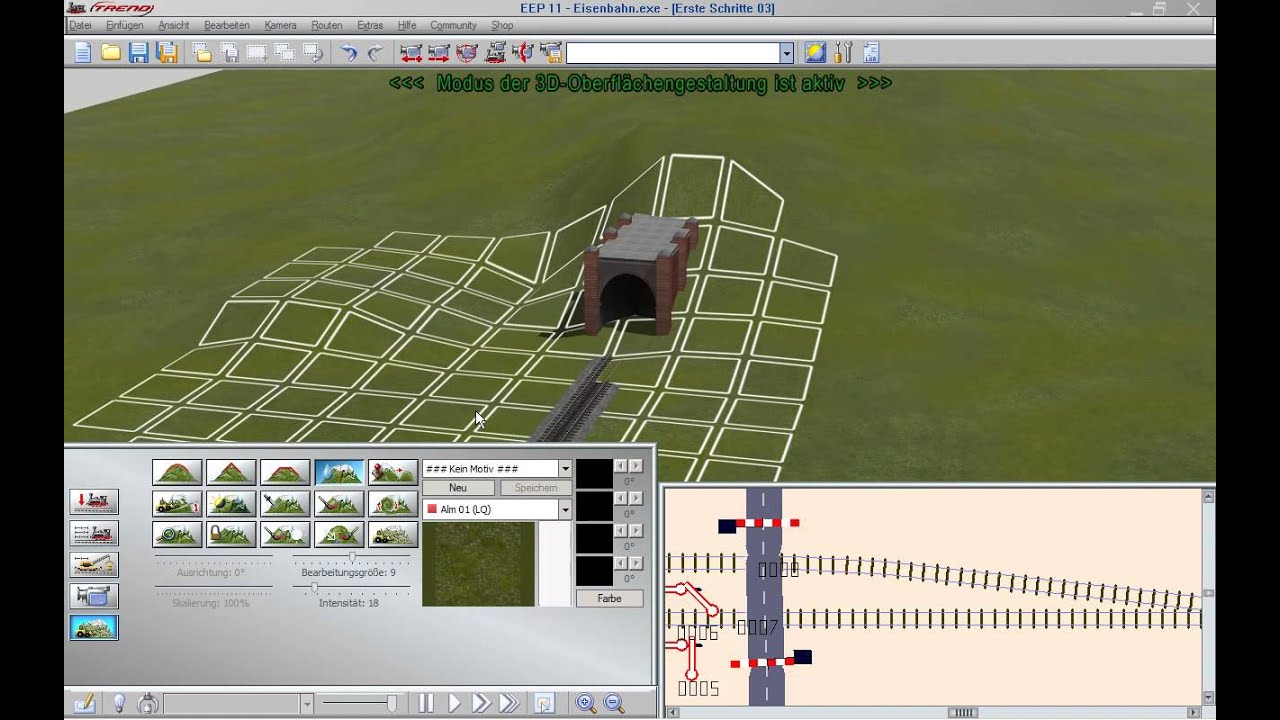Screen dimensions: 1280x720
Task: Select the yellow bulldozer terrain tool
Action: pos(177,503)
